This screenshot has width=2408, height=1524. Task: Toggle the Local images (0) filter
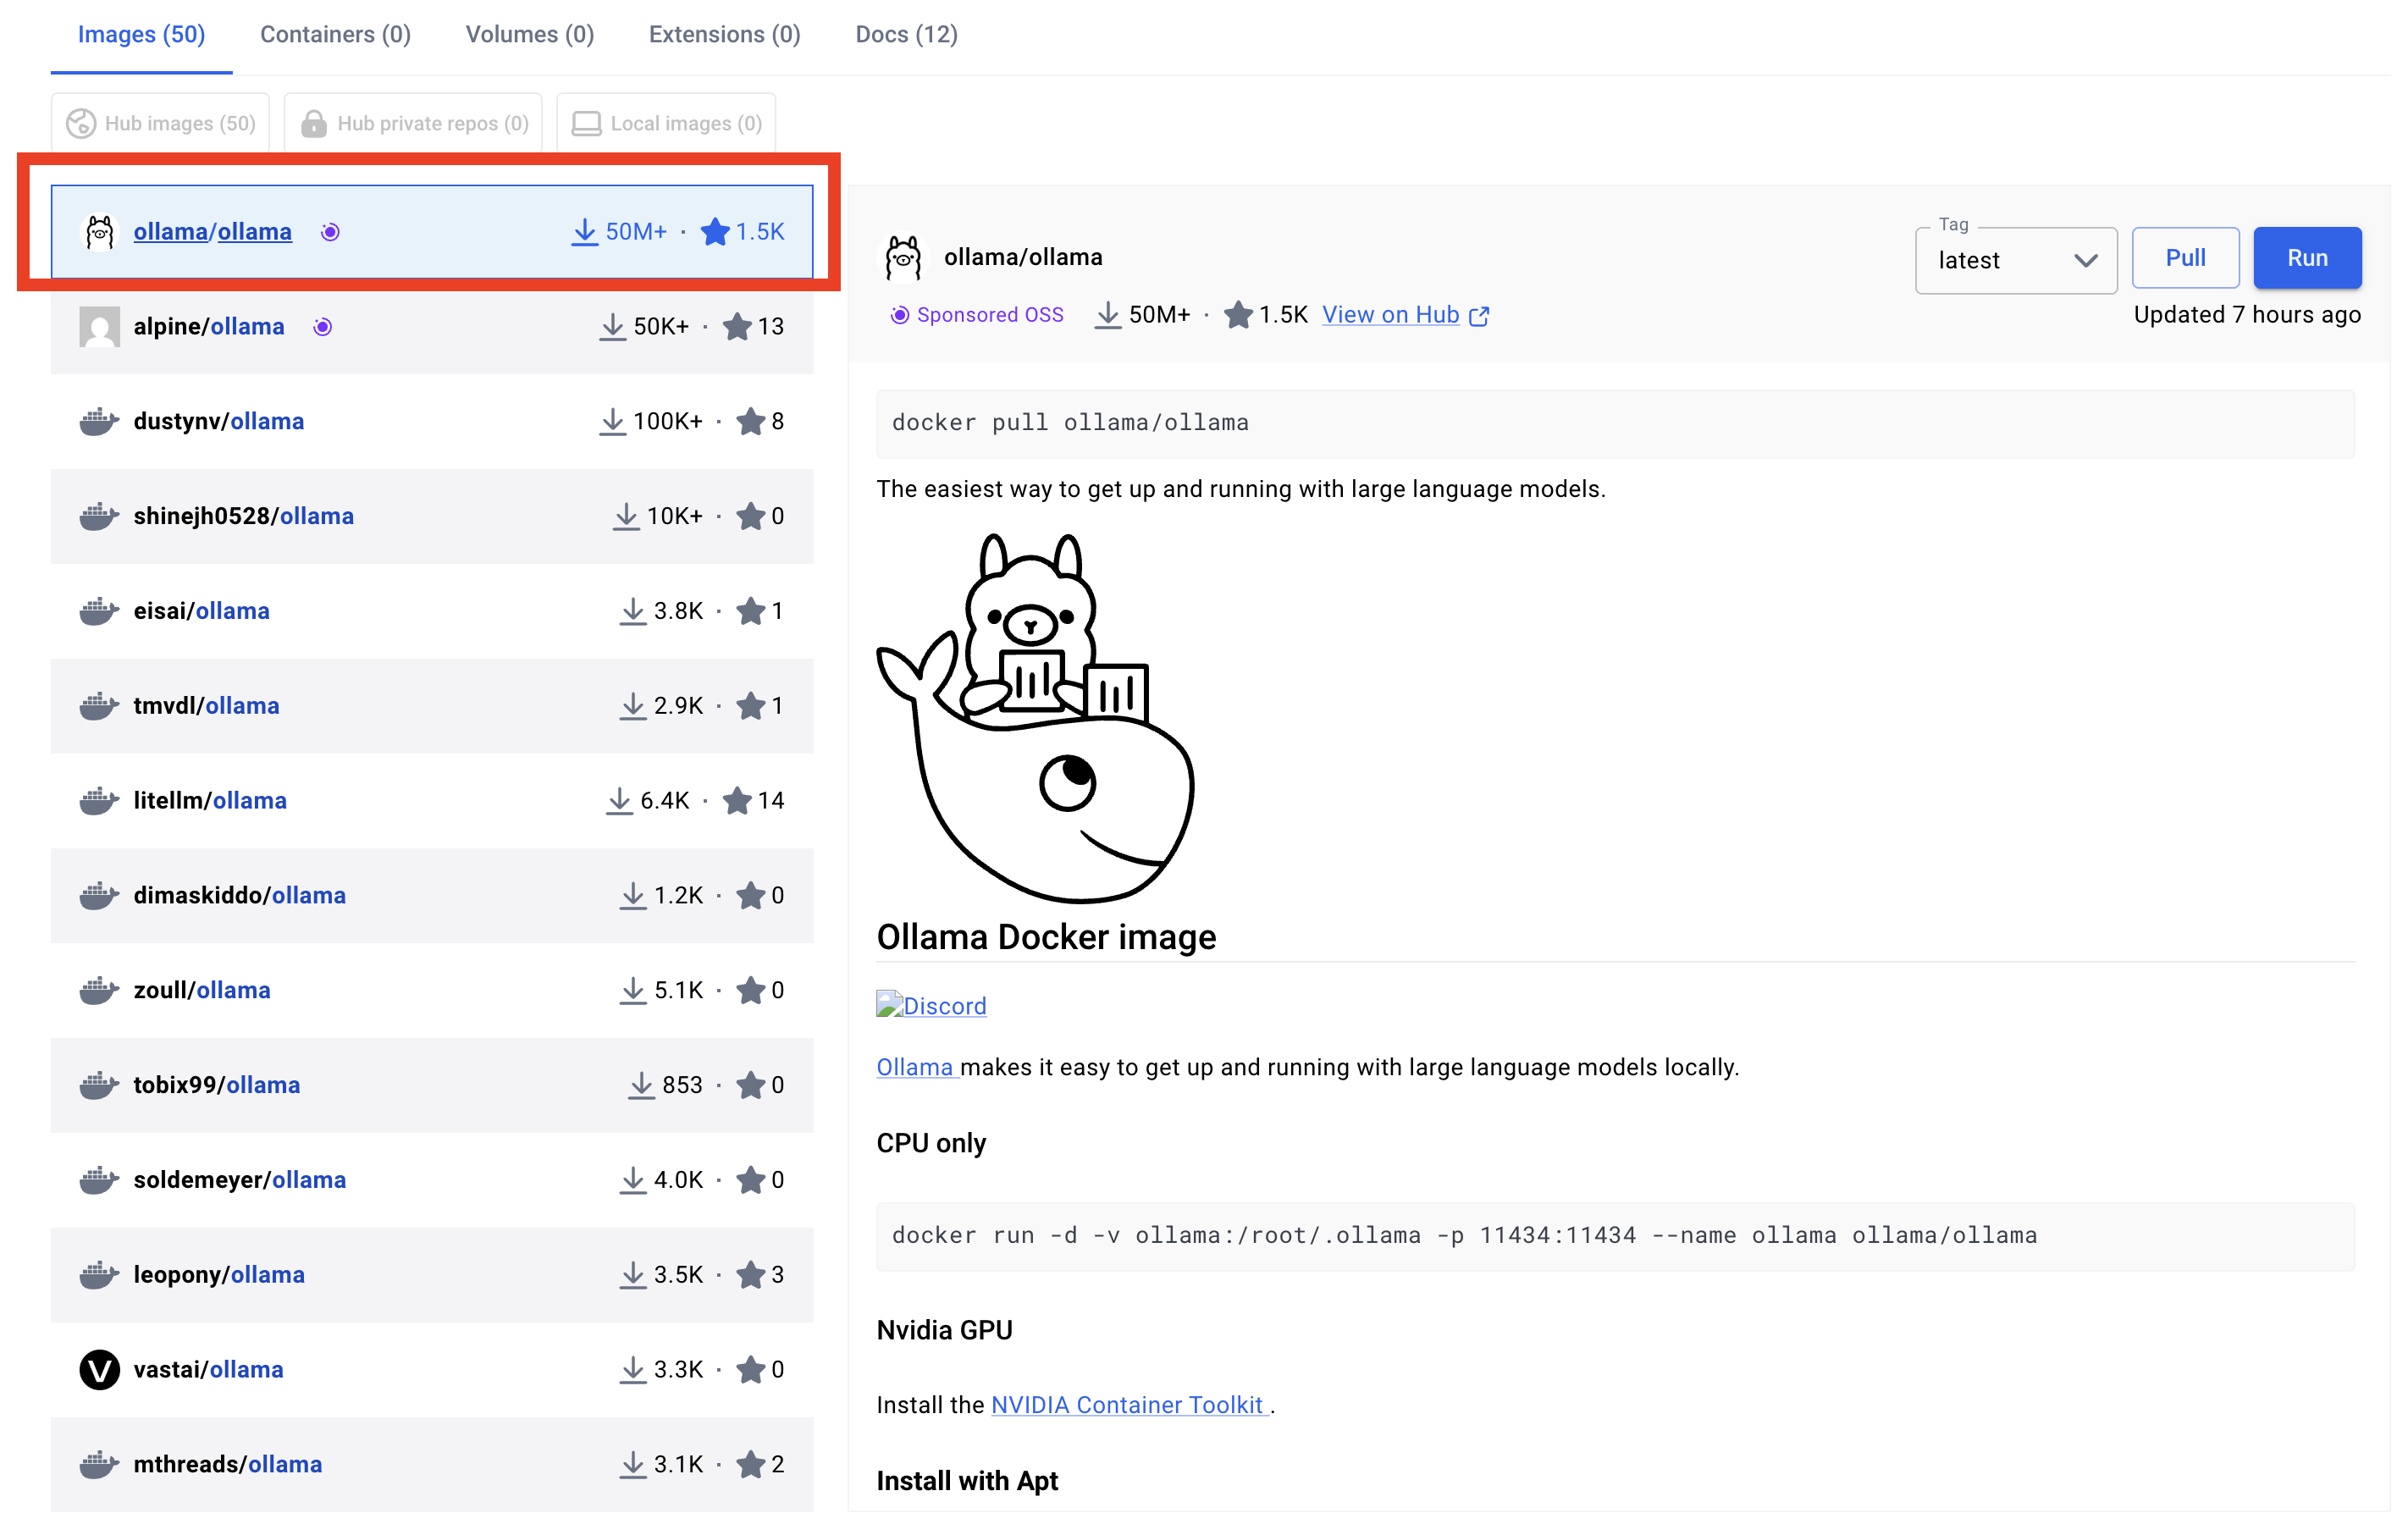pyautogui.click(x=666, y=123)
